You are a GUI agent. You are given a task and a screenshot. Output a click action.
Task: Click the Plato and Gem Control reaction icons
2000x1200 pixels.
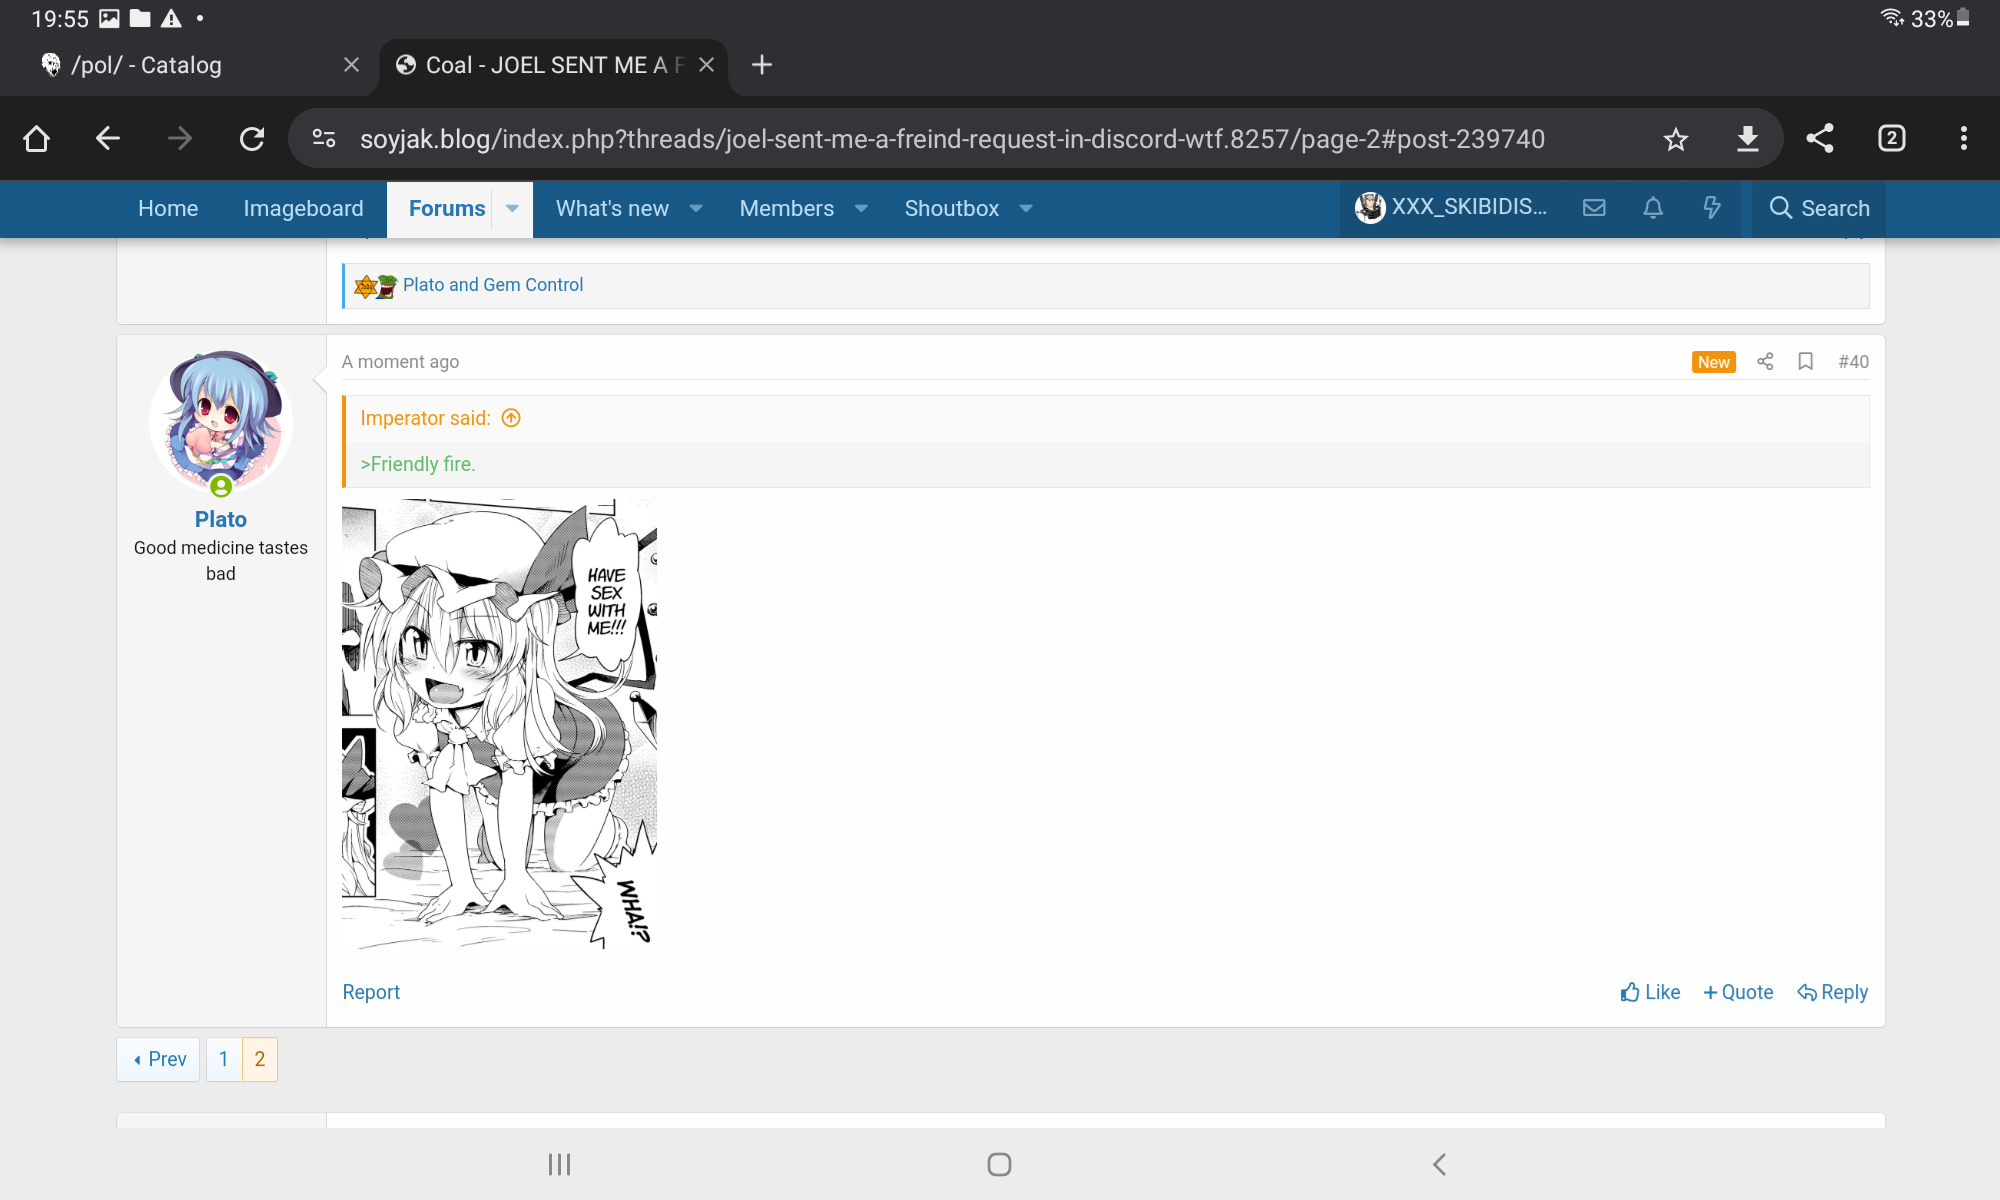pos(376,286)
